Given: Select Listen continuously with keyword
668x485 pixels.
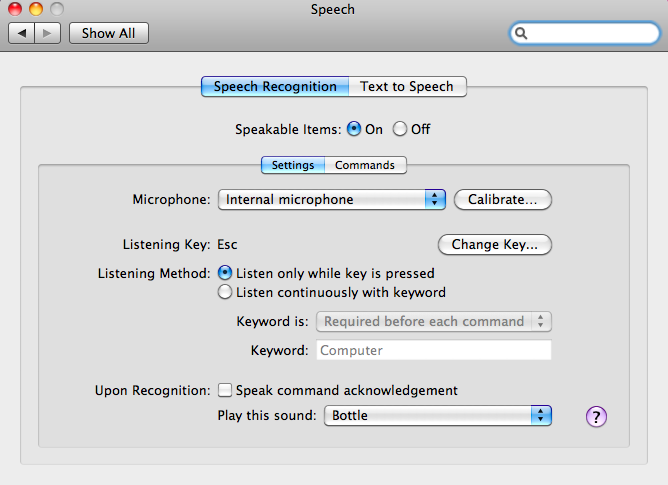Looking at the screenshot, I should (225, 293).
